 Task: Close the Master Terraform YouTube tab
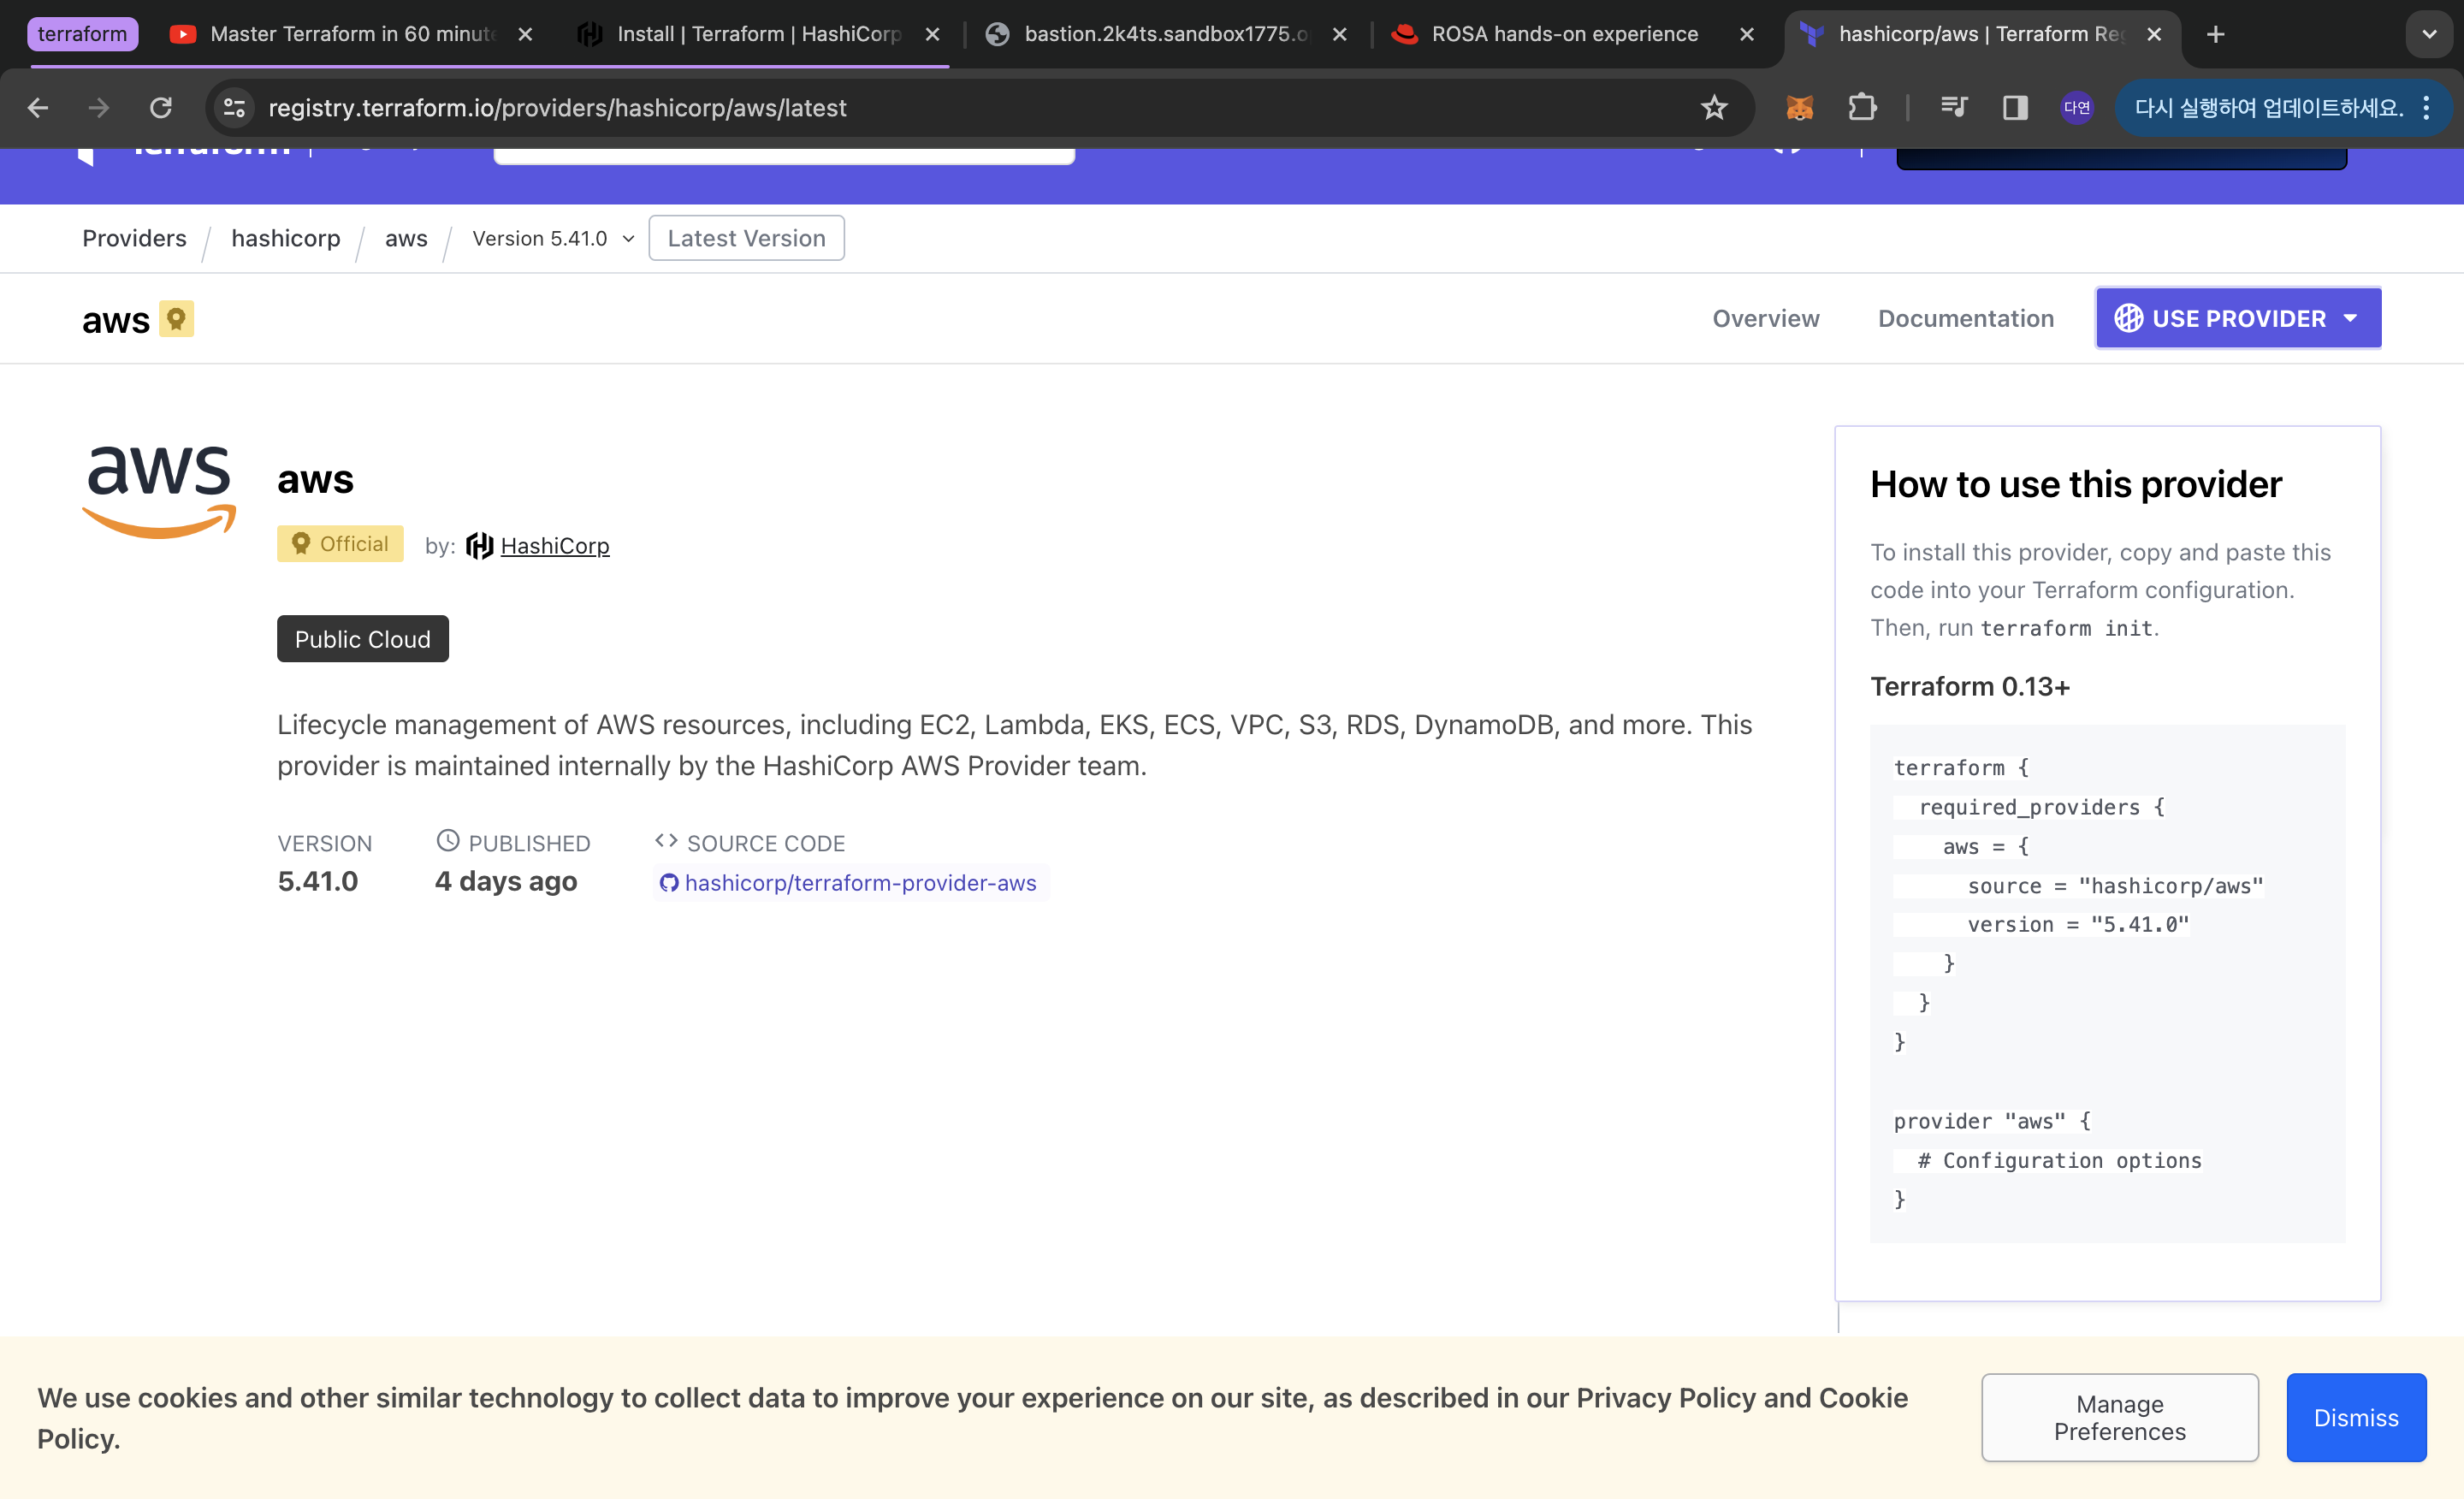point(525,35)
